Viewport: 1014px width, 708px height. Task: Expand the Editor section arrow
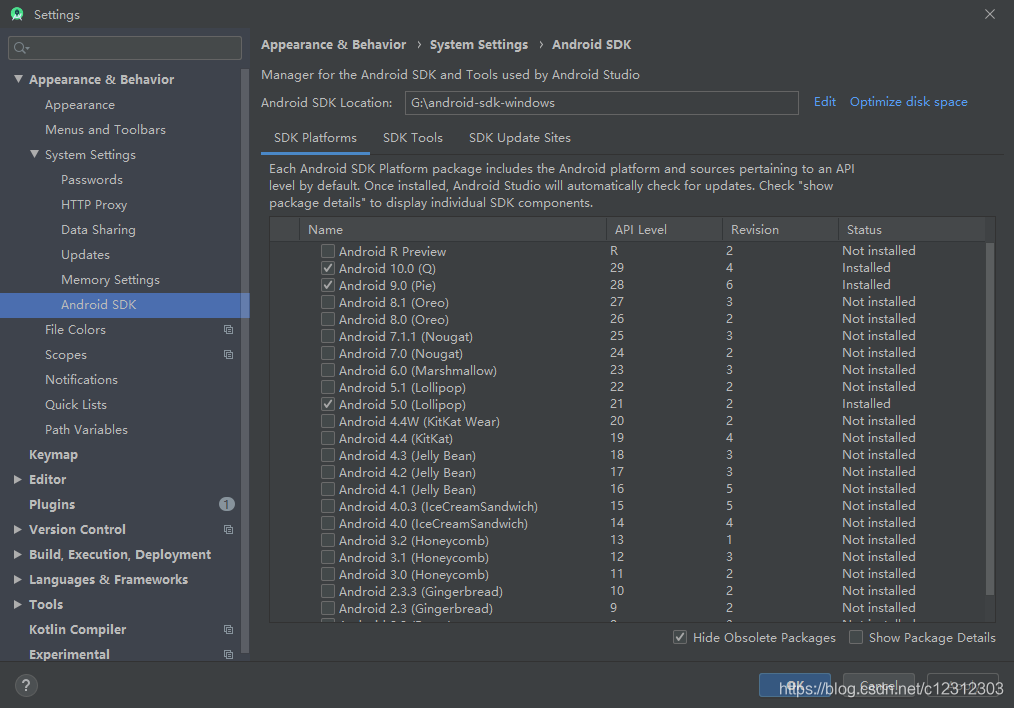[x=18, y=479]
